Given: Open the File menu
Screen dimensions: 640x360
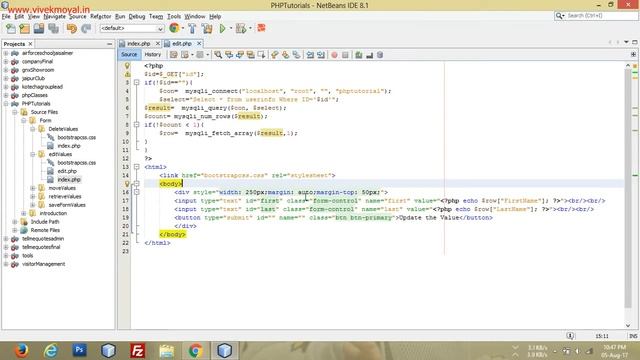Looking at the screenshot, I should 6,16.
